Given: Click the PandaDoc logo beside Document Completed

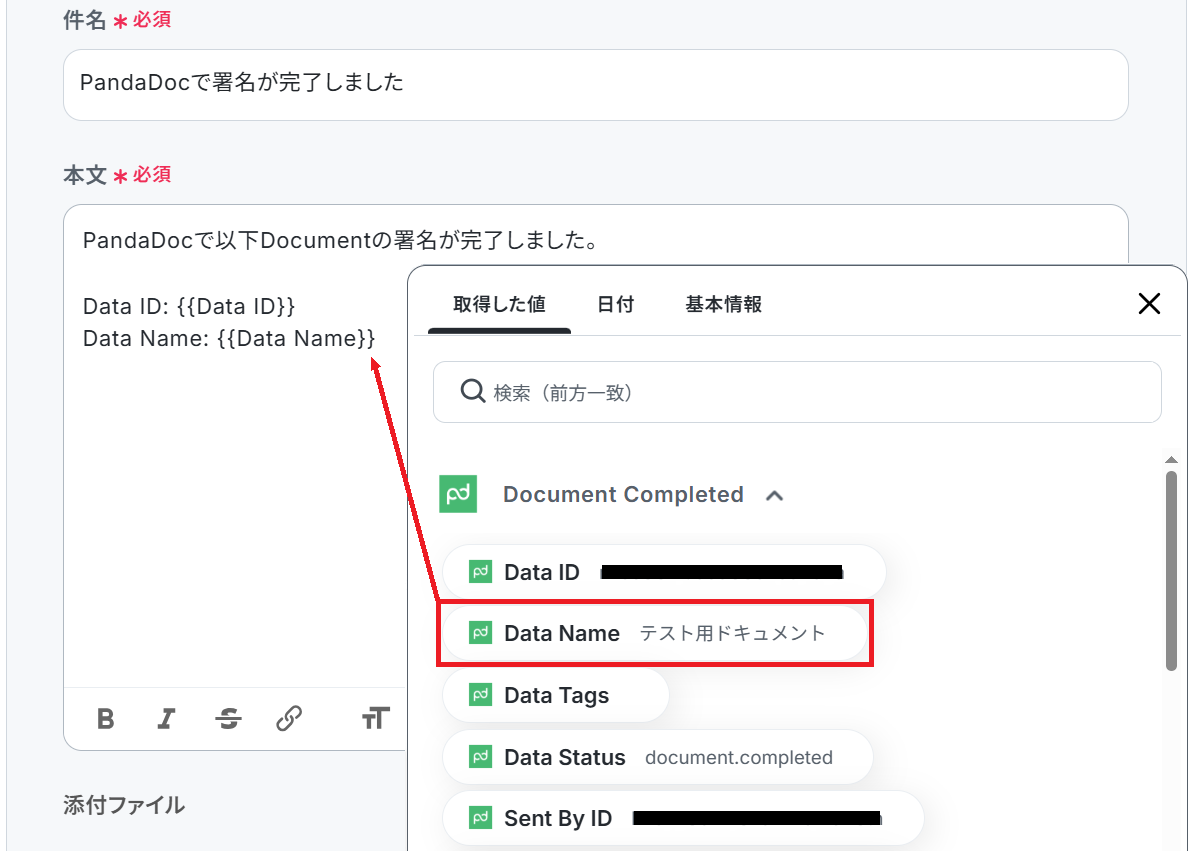Looking at the screenshot, I should [x=459, y=494].
